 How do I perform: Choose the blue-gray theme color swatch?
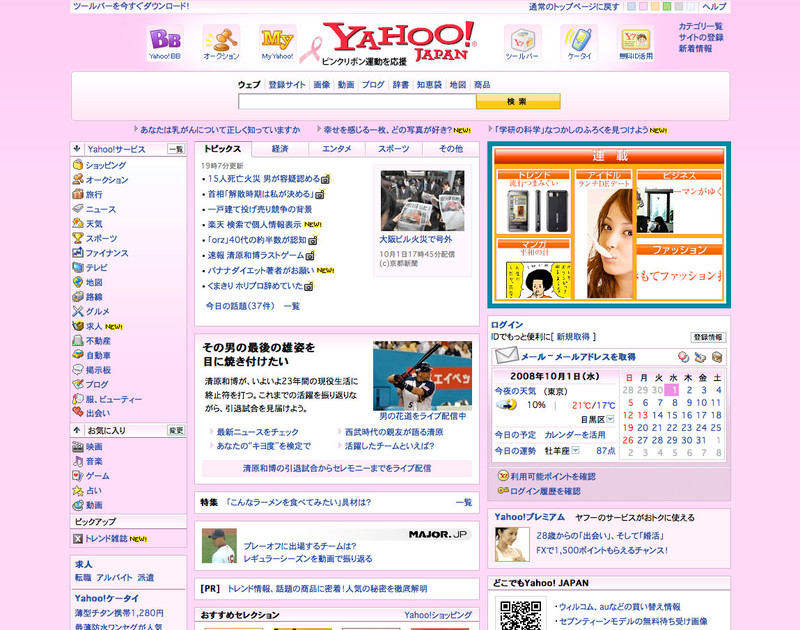632,7
